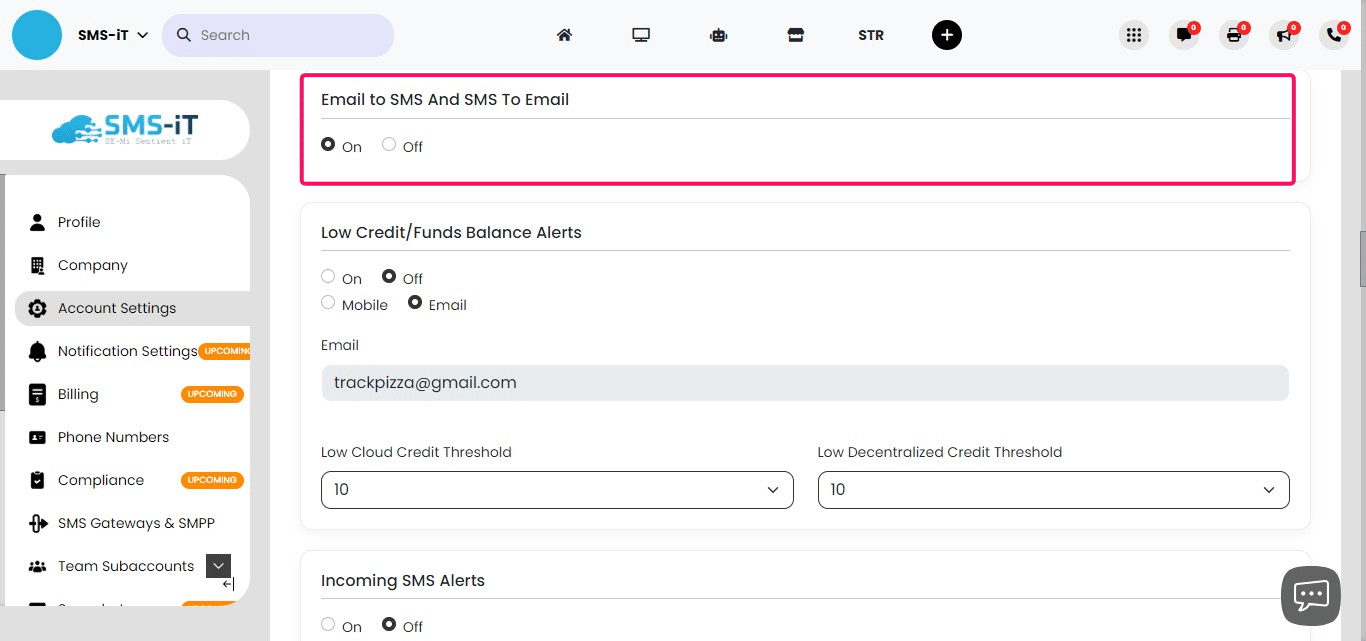
Task: Open the apps grid launcher icon
Action: (1134, 34)
